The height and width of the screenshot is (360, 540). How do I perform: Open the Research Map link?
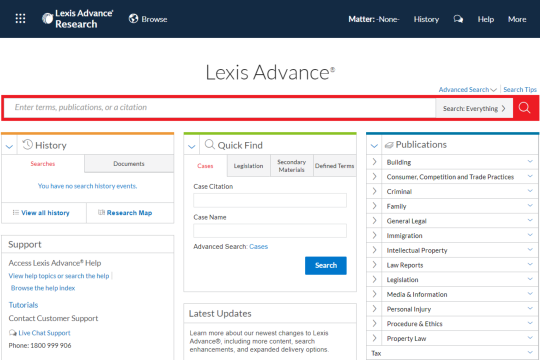(x=129, y=213)
